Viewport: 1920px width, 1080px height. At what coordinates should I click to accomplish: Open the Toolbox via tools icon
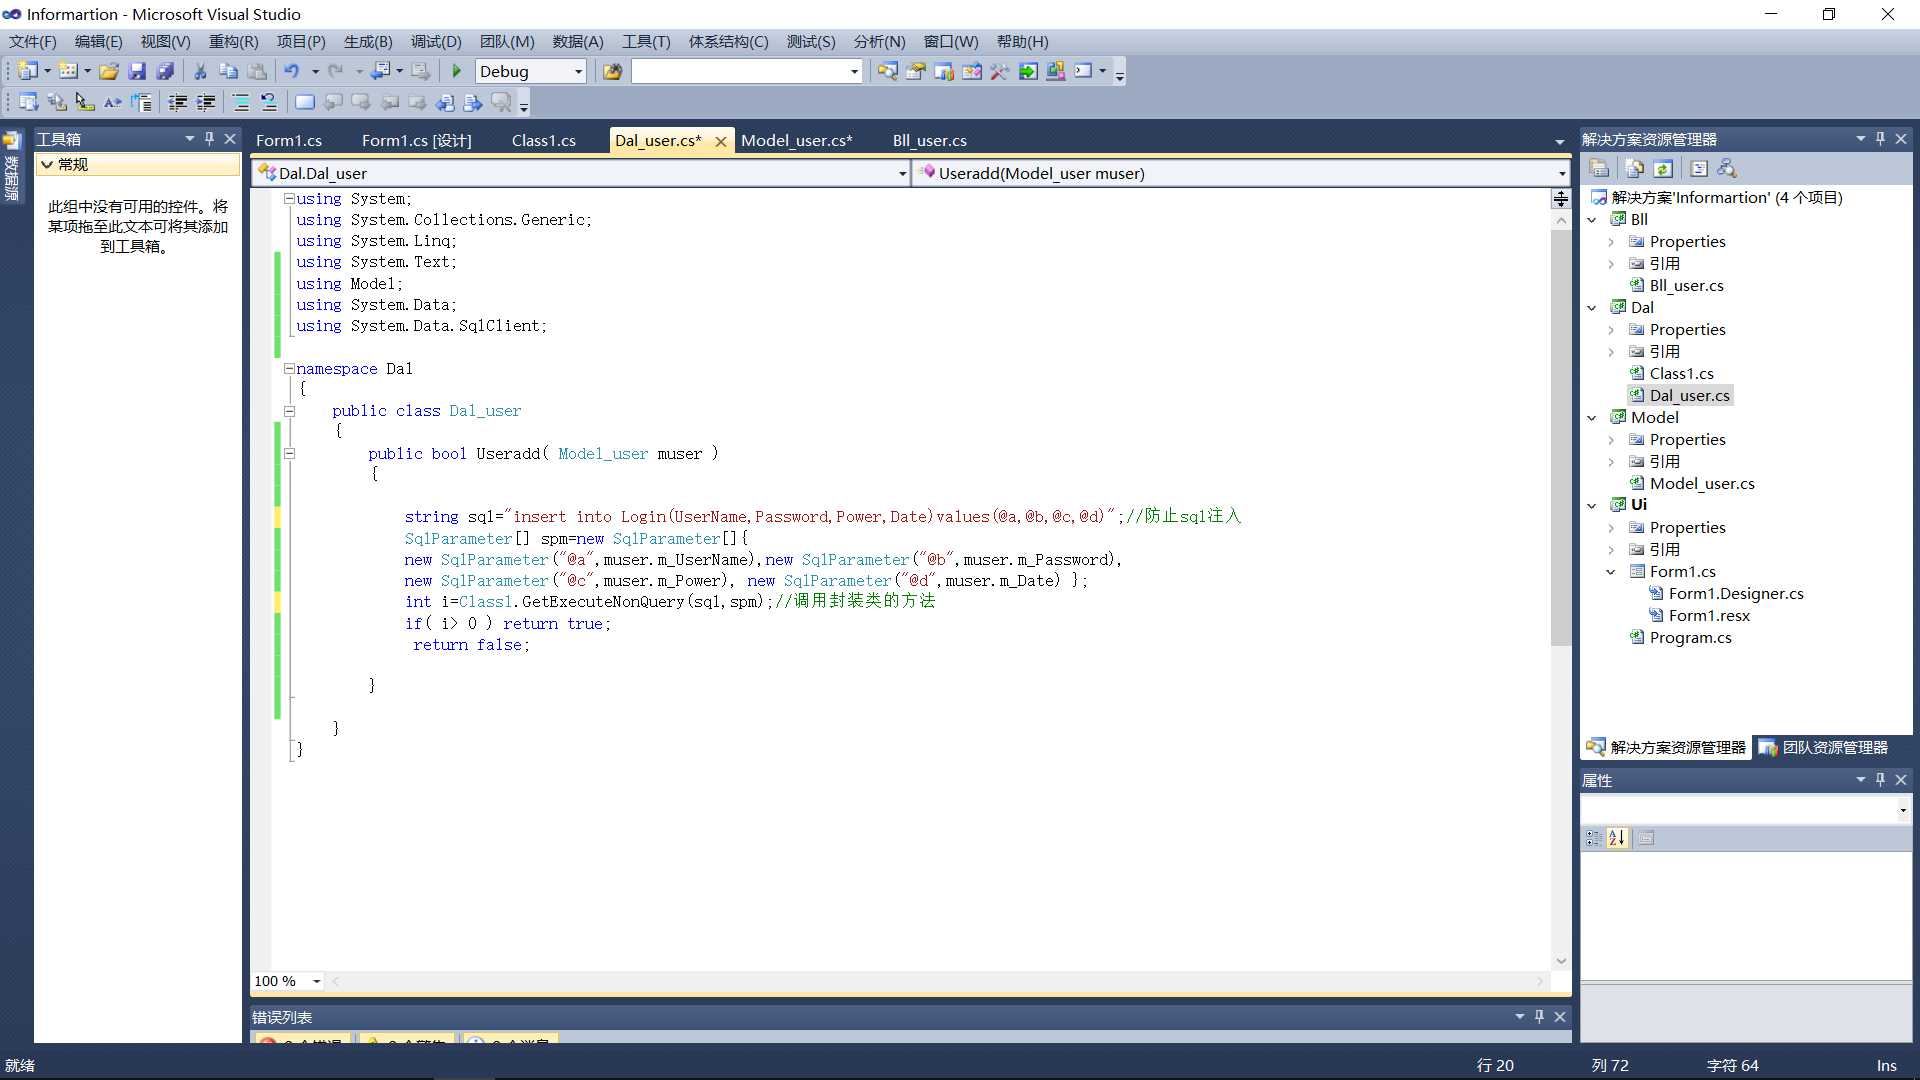coord(1000,71)
